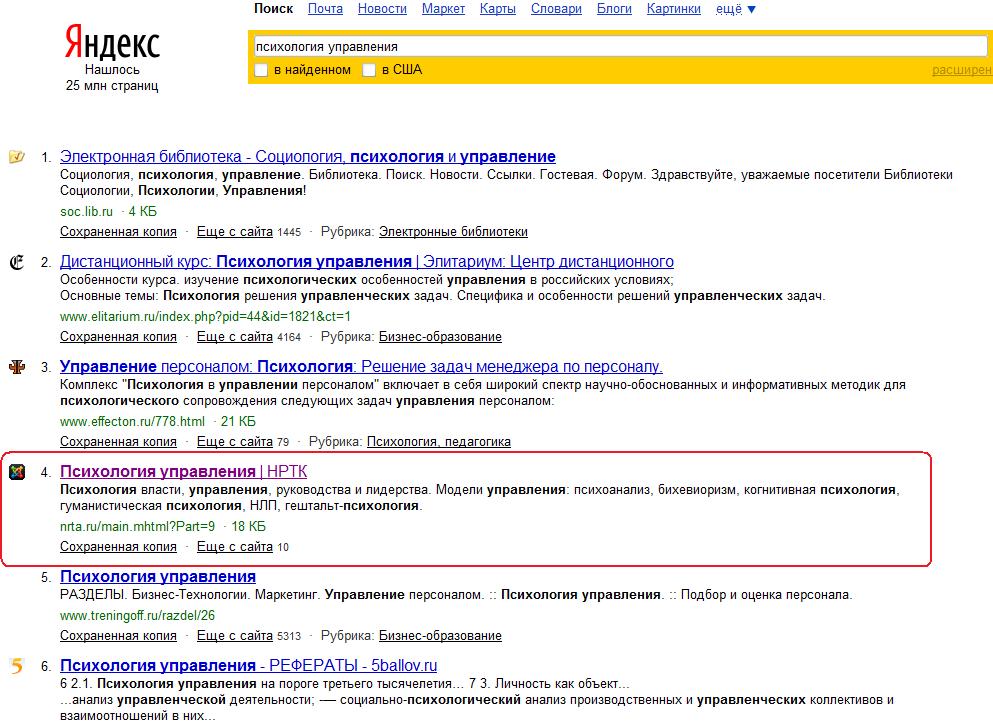Go to Новости in top navigation
Image resolution: width=993 pixels, height=727 pixels.
coord(383,9)
